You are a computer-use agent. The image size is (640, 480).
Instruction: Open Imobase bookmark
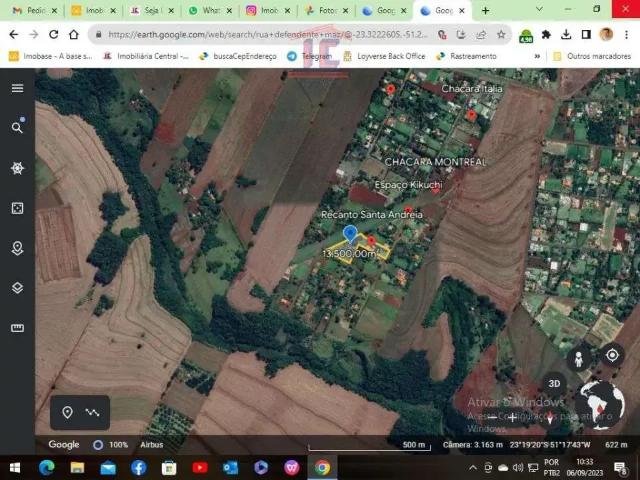pyautogui.click(x=51, y=56)
